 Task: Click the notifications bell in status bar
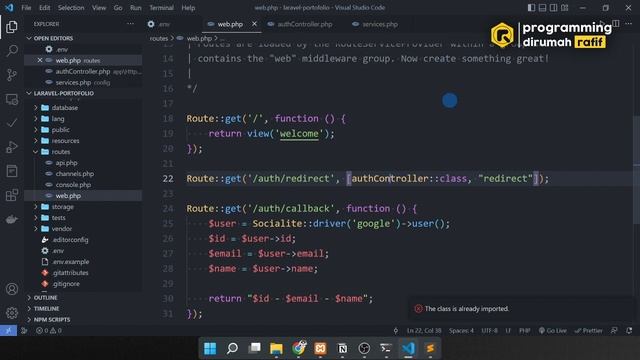point(629,331)
